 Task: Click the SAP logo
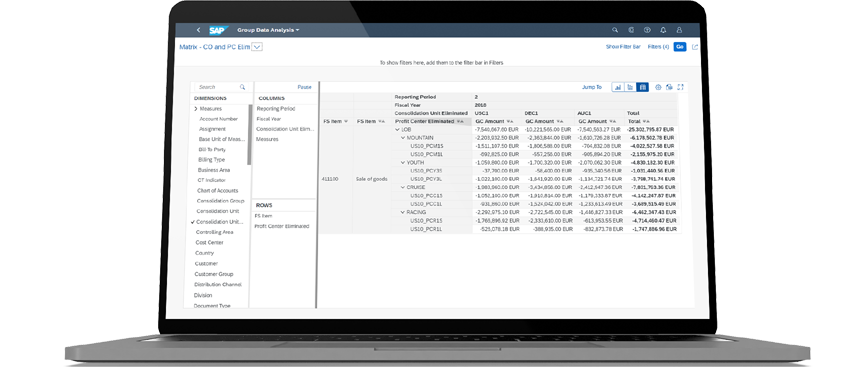pos(218,30)
